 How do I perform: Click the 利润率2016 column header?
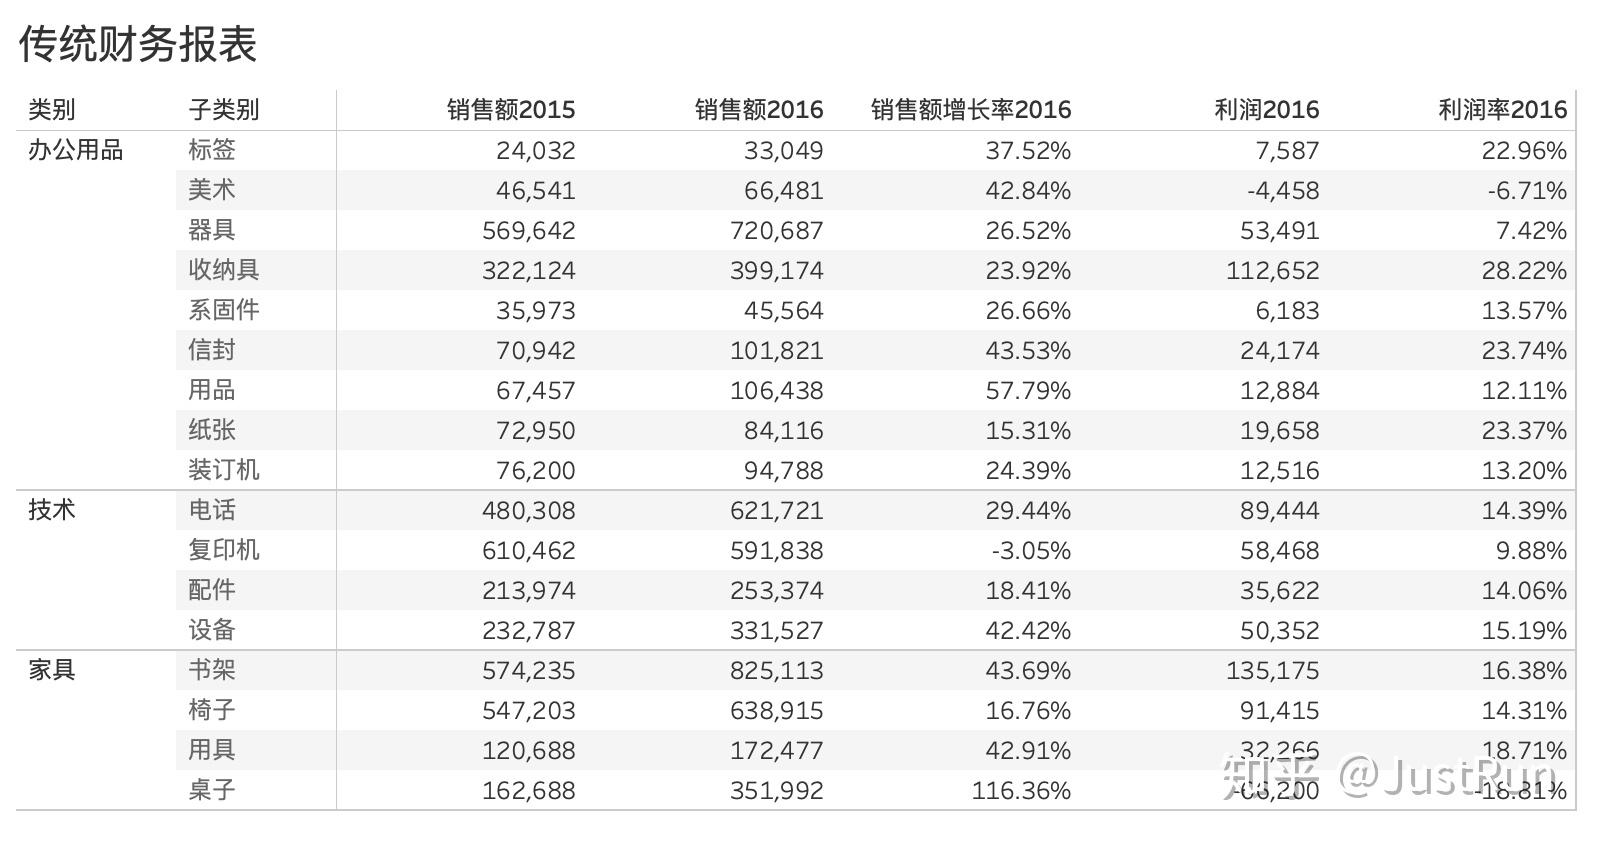click(1502, 110)
